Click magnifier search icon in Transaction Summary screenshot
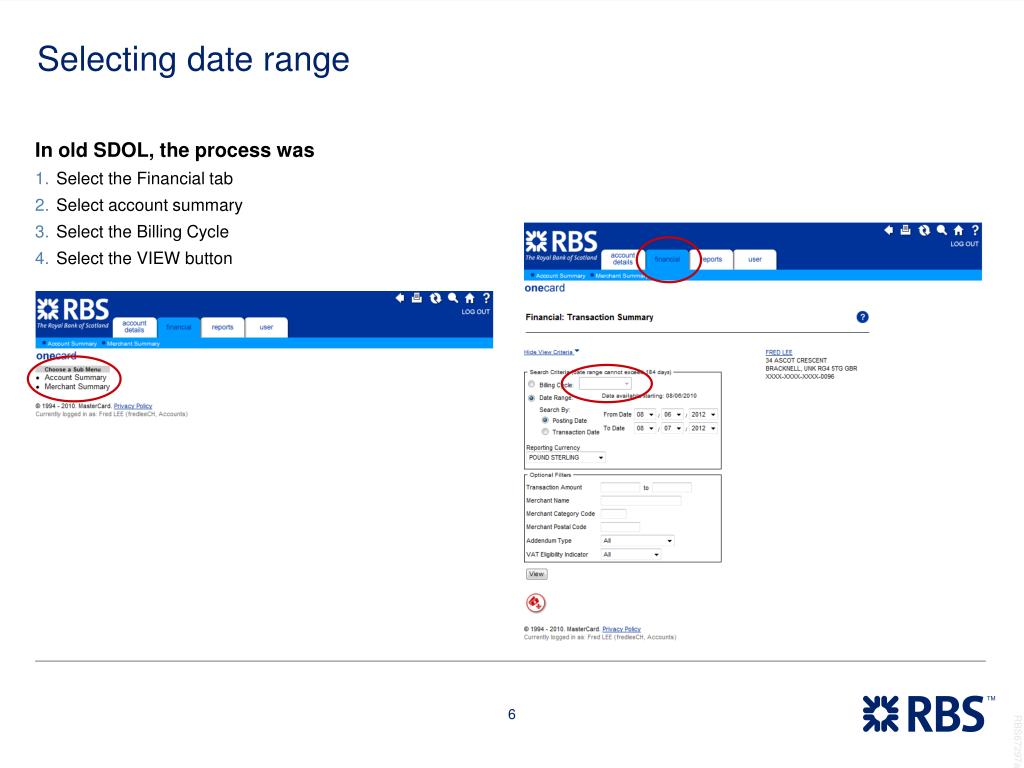The height and width of the screenshot is (768, 1024). (x=941, y=230)
